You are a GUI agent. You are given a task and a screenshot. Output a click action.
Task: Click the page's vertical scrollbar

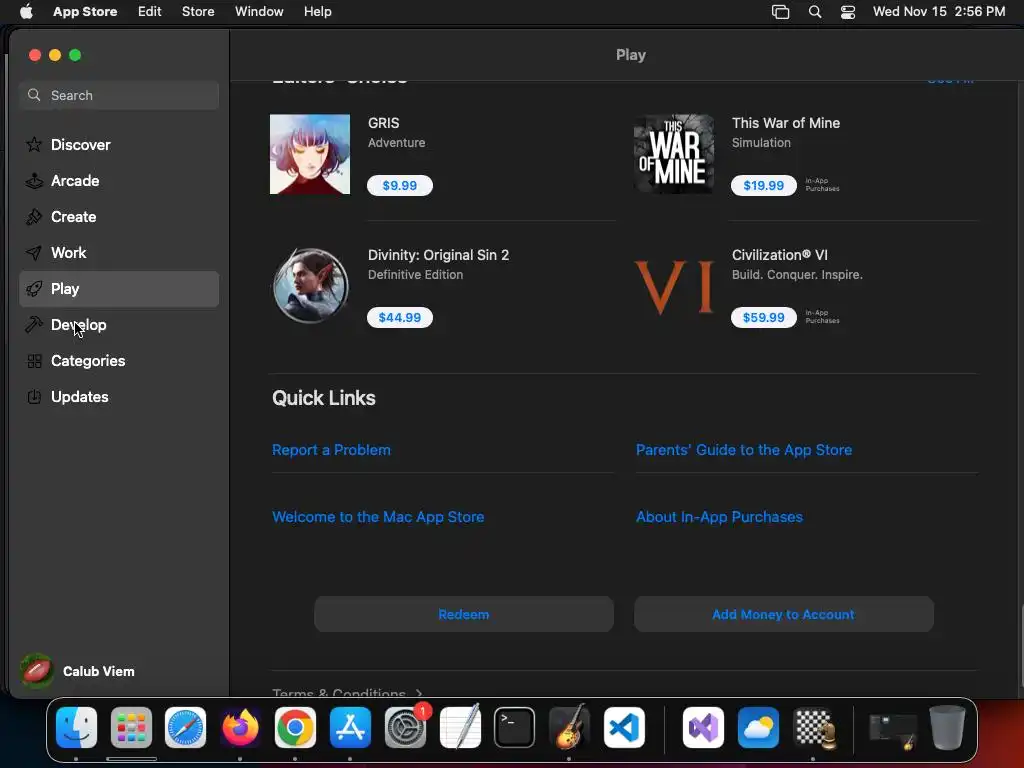pyautogui.click(x=1021, y=647)
